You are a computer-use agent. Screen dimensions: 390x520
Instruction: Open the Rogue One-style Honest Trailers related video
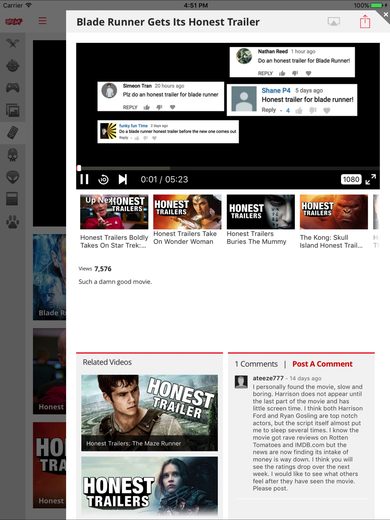[x=150, y=486]
